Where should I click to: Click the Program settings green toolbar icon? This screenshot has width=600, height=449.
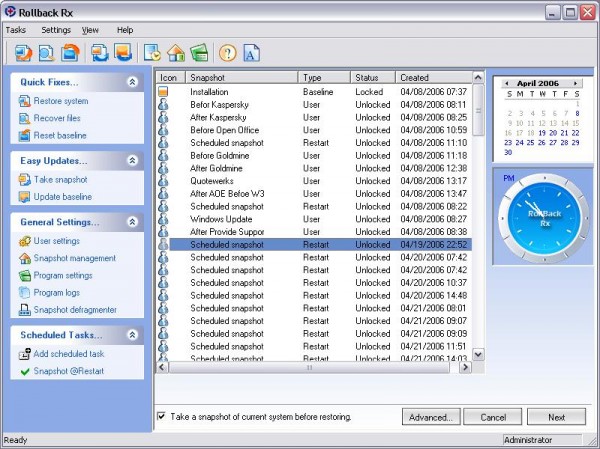(x=199, y=53)
